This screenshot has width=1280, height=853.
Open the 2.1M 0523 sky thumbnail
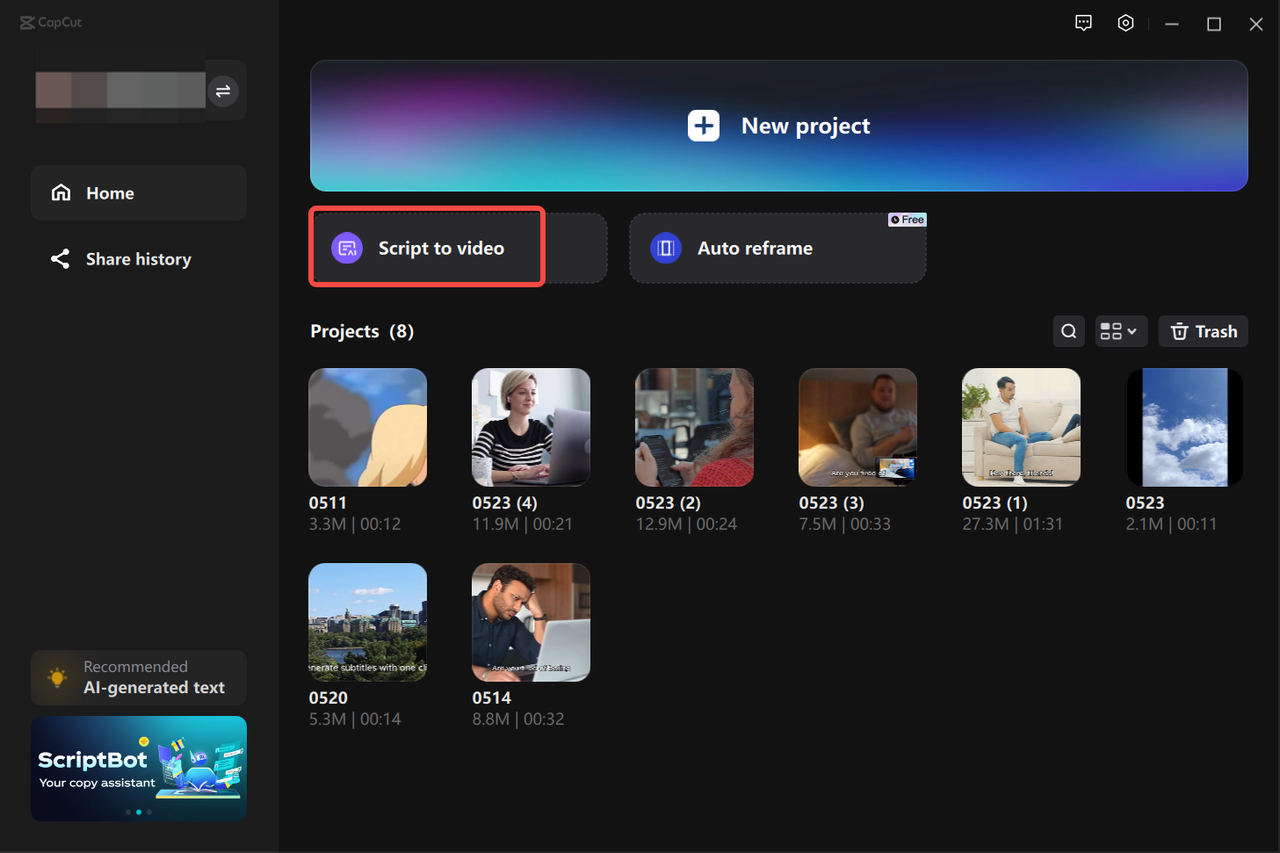point(1185,427)
